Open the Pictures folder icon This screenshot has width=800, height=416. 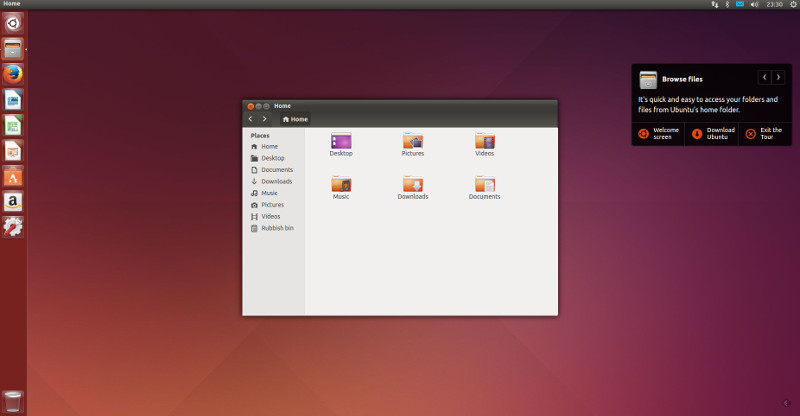[x=413, y=142]
